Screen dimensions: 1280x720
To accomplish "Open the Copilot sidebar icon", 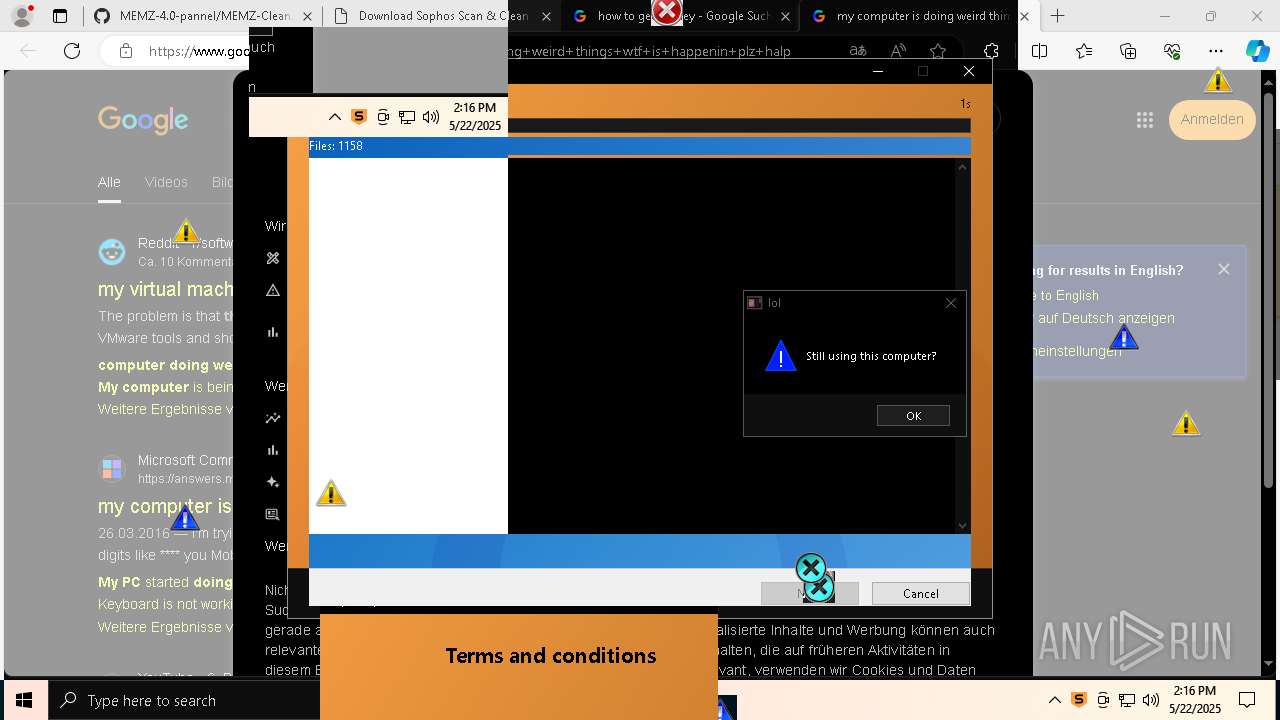I will click(x=1257, y=51).
